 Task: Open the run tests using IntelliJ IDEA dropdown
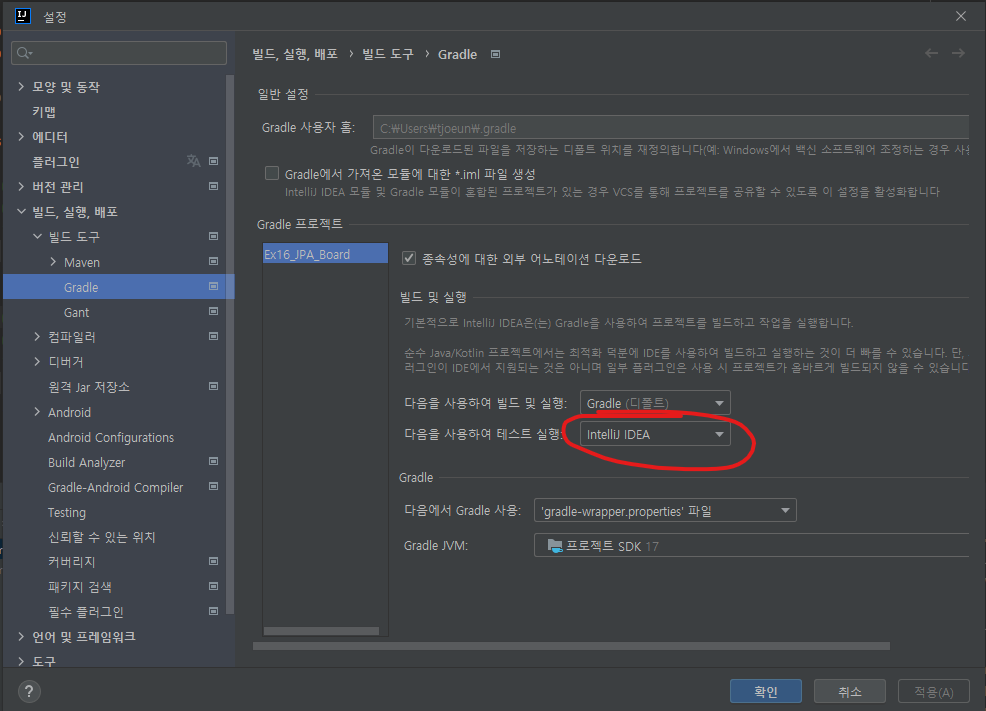tap(655, 434)
